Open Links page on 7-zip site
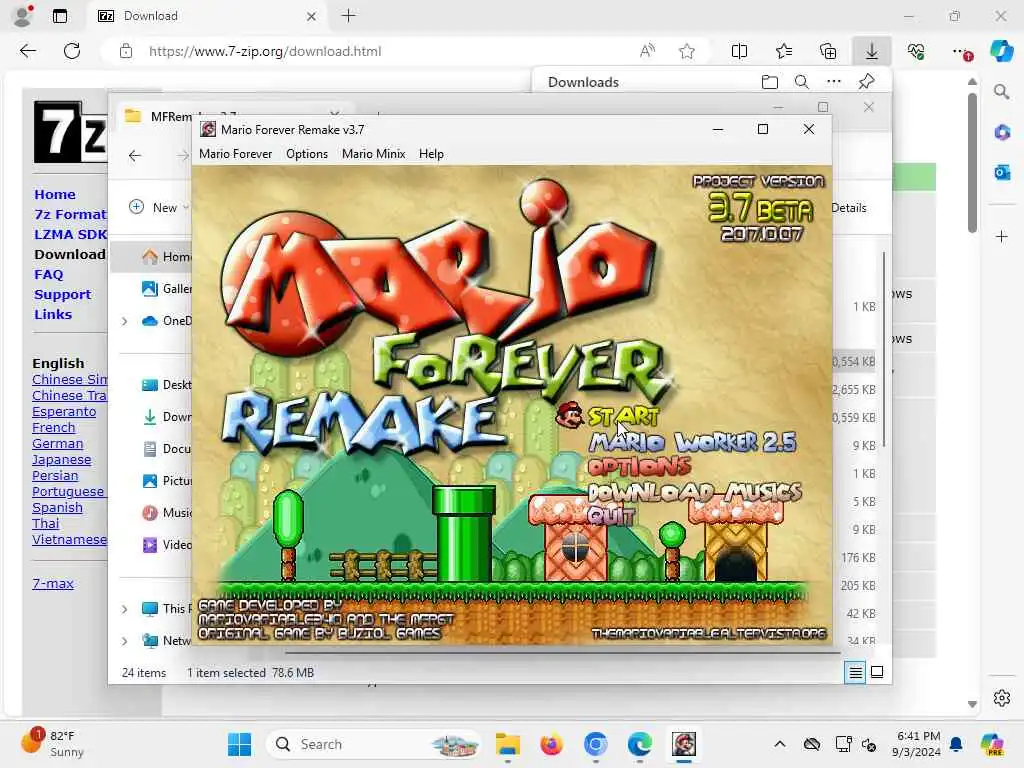This screenshot has height=768, width=1024. pyautogui.click(x=53, y=315)
